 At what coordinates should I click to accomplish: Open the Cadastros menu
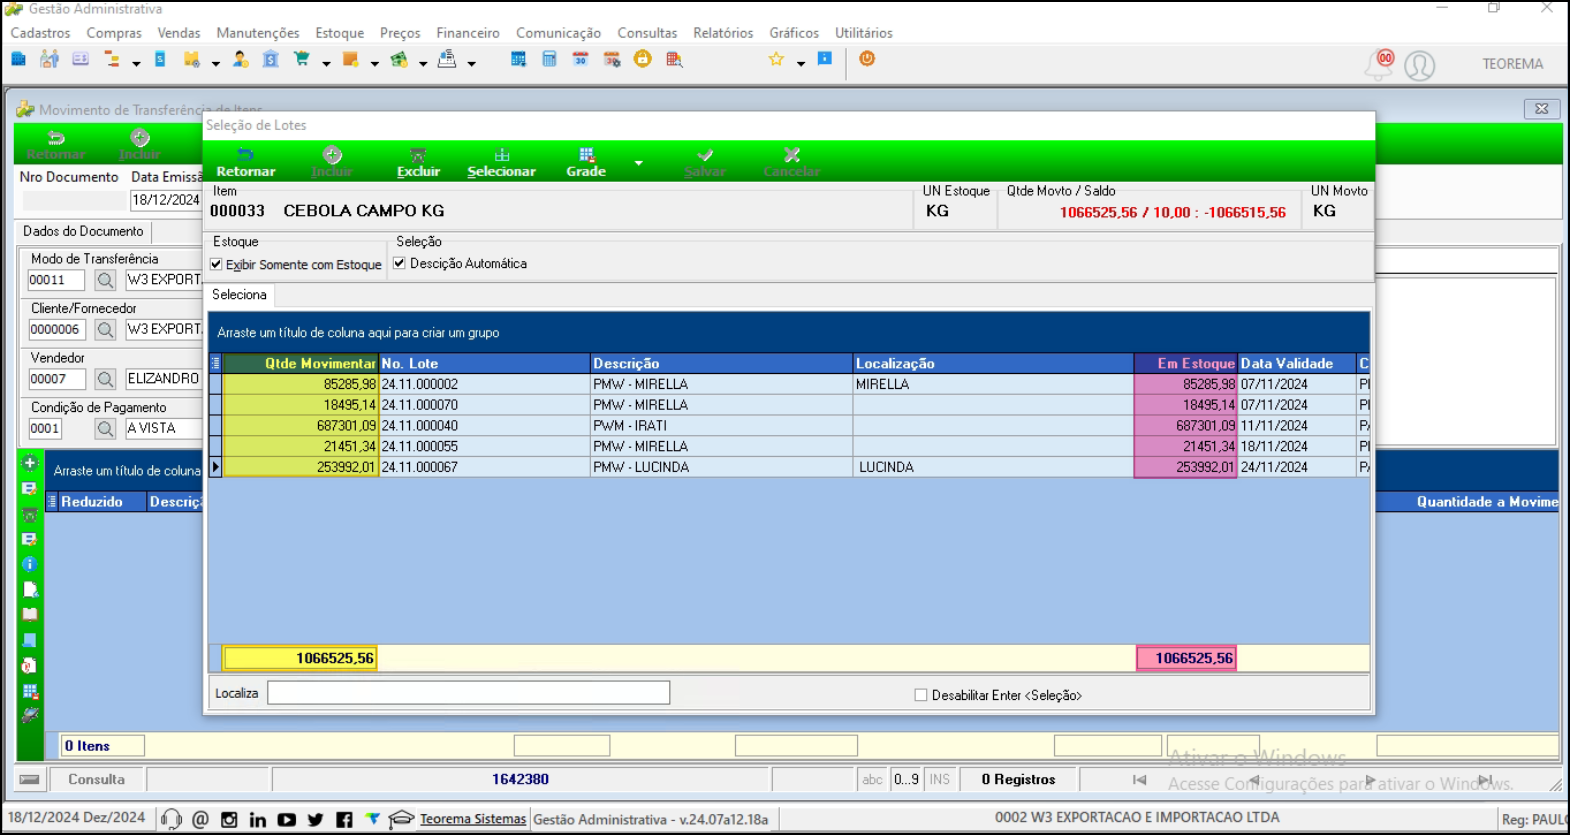[40, 33]
